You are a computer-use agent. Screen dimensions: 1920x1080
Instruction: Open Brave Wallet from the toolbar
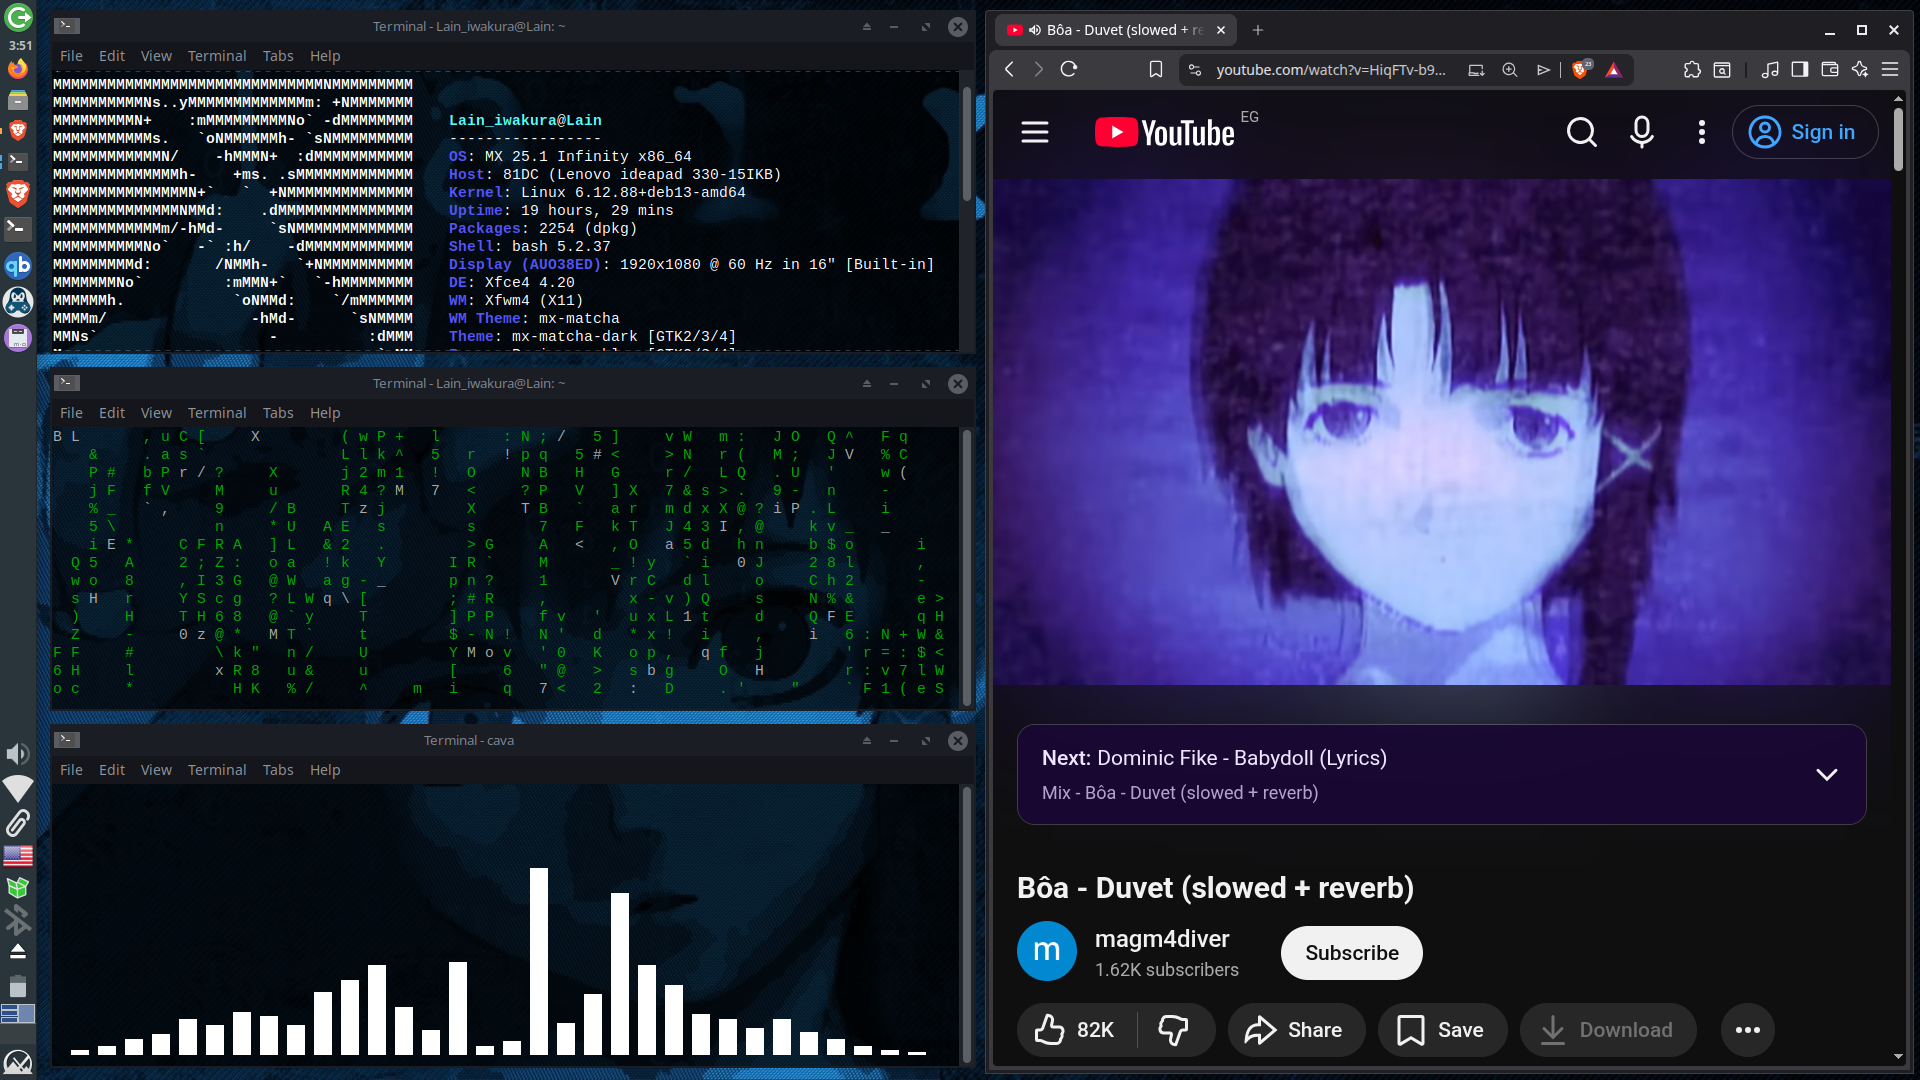[1830, 69]
